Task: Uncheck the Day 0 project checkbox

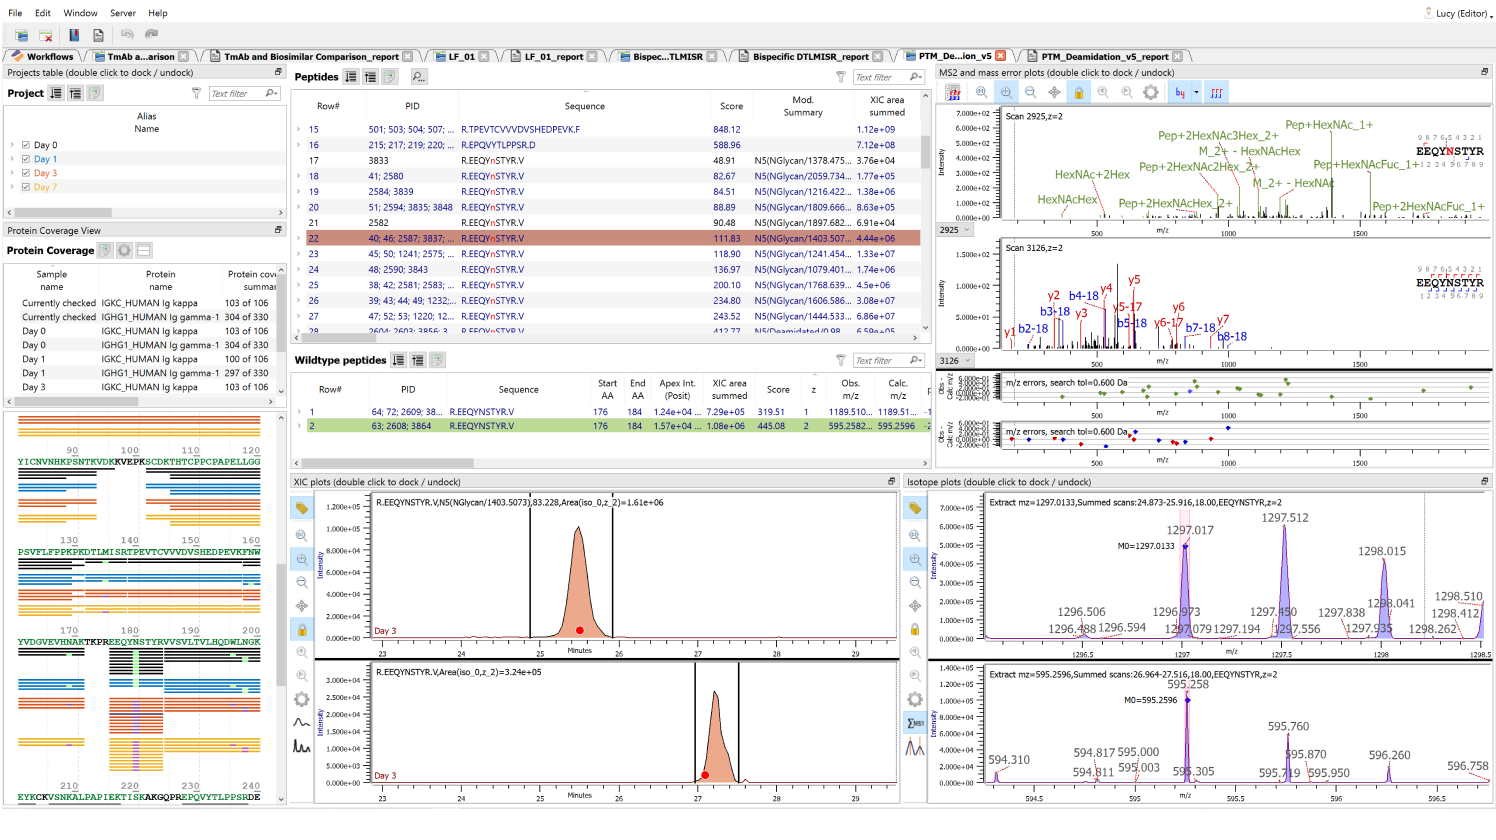Action: (x=26, y=145)
